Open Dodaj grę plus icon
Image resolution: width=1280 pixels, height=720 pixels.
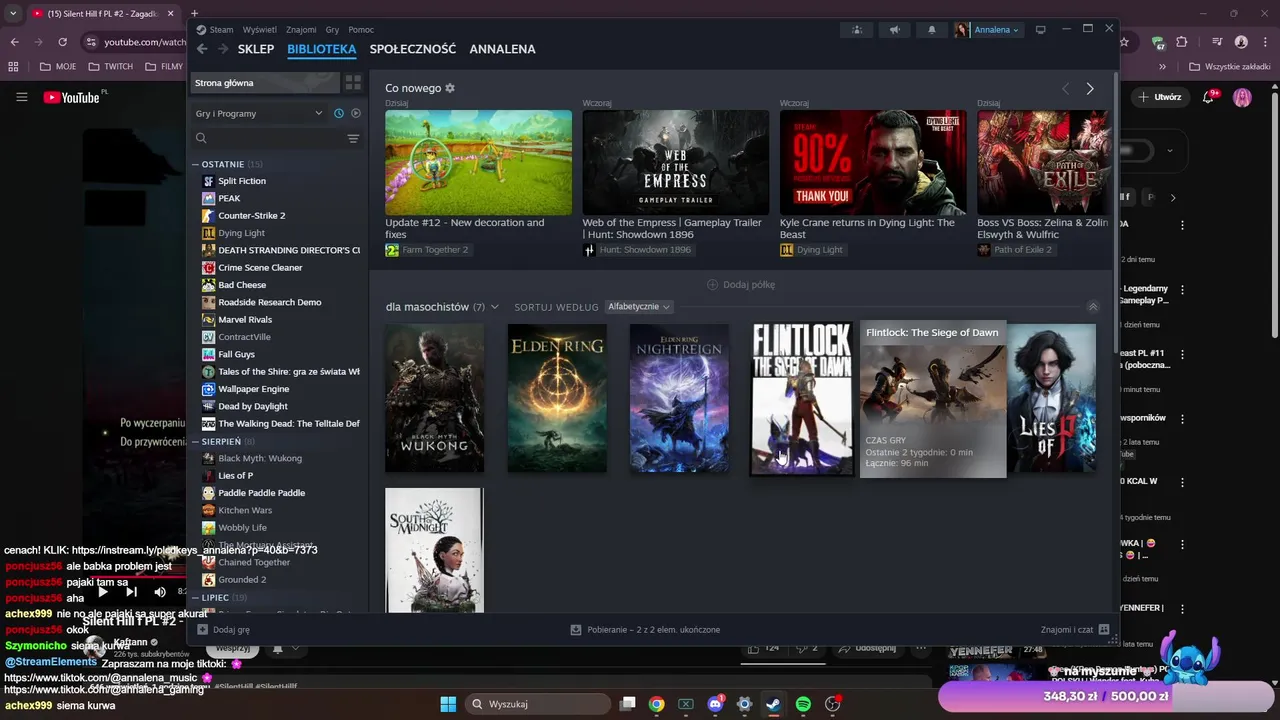click(202, 630)
